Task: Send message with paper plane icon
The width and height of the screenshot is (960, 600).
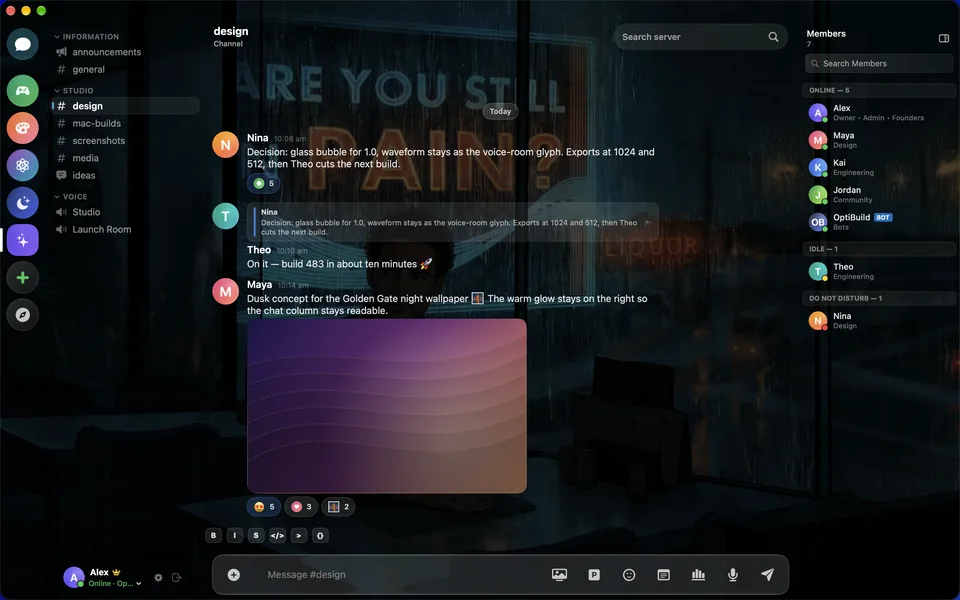Action: click(767, 574)
